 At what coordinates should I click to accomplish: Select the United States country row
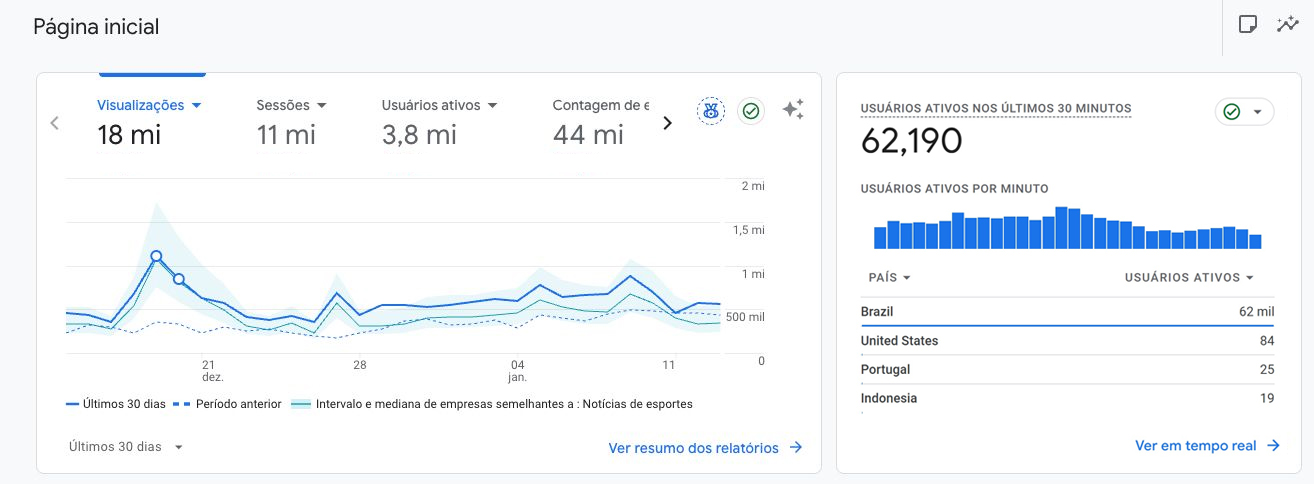(x=1067, y=341)
